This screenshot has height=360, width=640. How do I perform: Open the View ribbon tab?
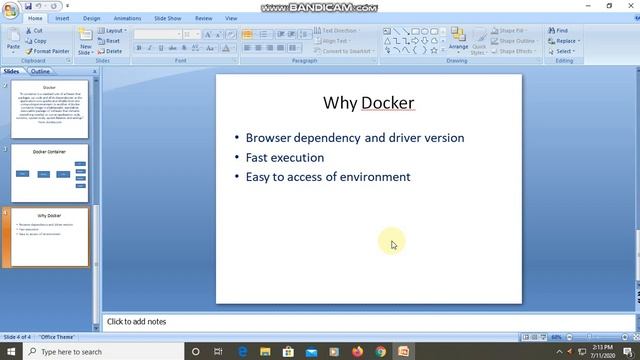231,18
